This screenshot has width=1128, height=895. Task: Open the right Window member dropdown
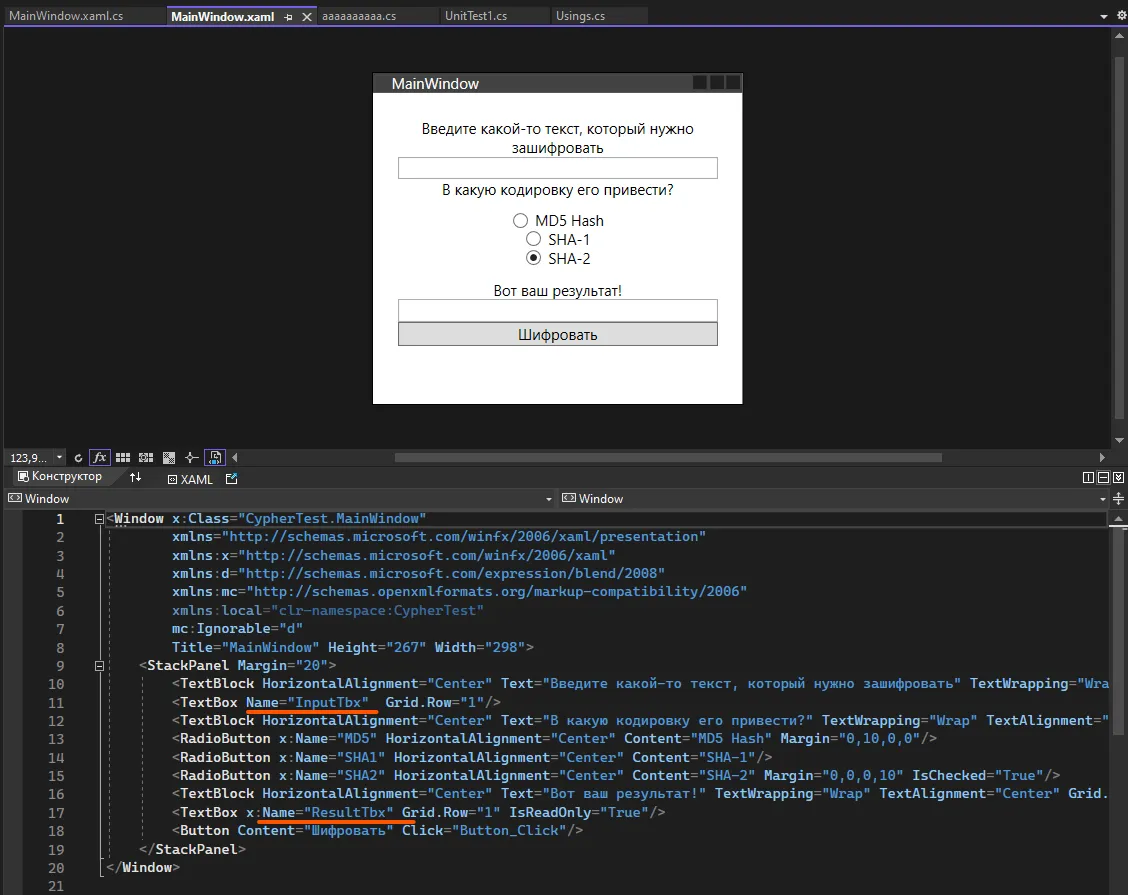[x=1103, y=499]
